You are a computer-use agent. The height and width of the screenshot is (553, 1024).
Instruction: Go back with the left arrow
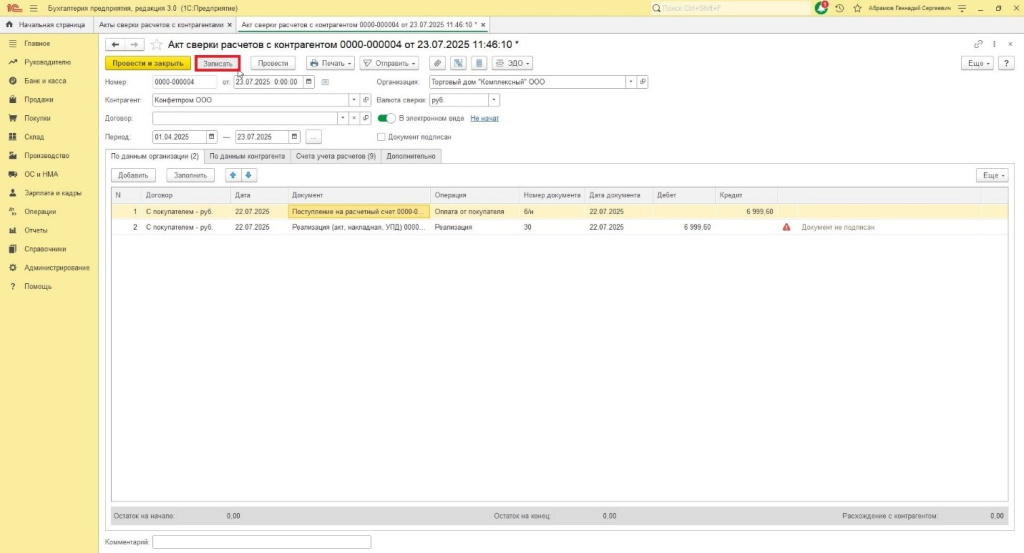[115, 44]
